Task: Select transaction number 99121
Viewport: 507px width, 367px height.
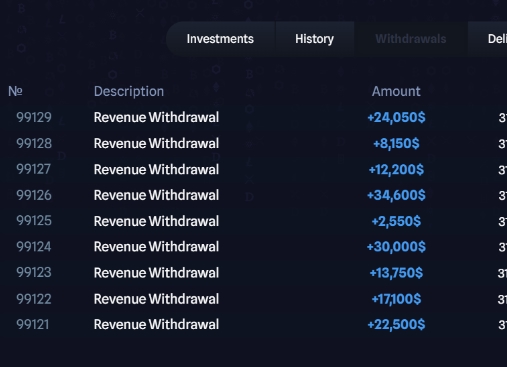Action: [33, 324]
